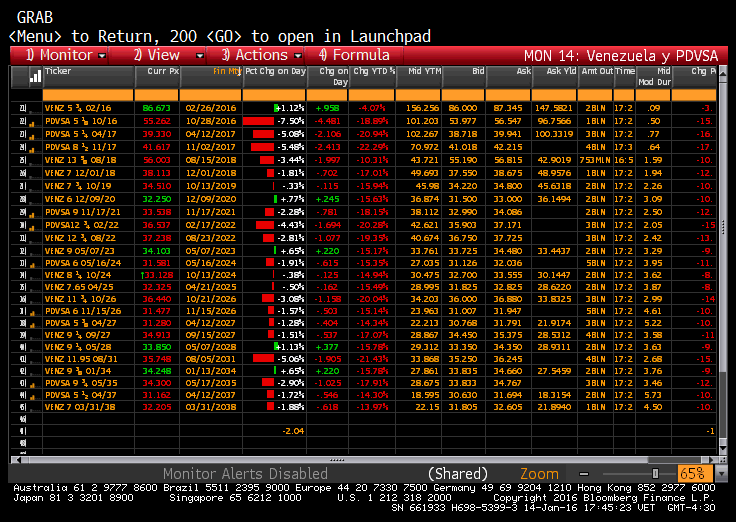The width and height of the screenshot is (736, 522).
Task: Select the VENZ 6 12/09/20 ticker
Action: coord(80,200)
